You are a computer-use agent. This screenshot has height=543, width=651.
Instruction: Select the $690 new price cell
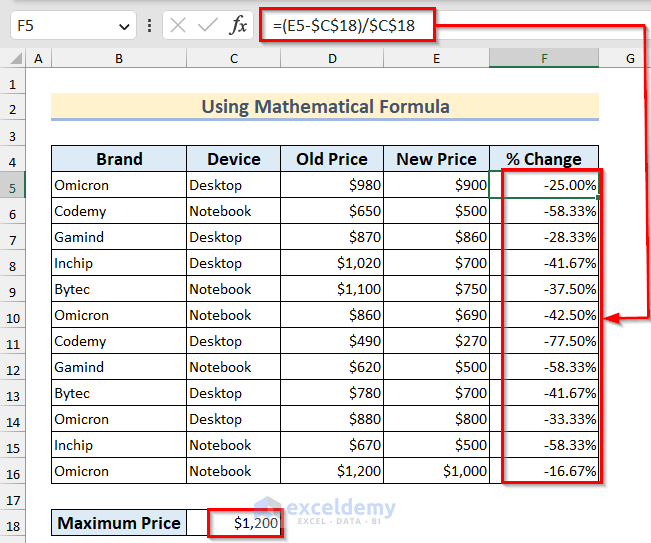point(436,315)
